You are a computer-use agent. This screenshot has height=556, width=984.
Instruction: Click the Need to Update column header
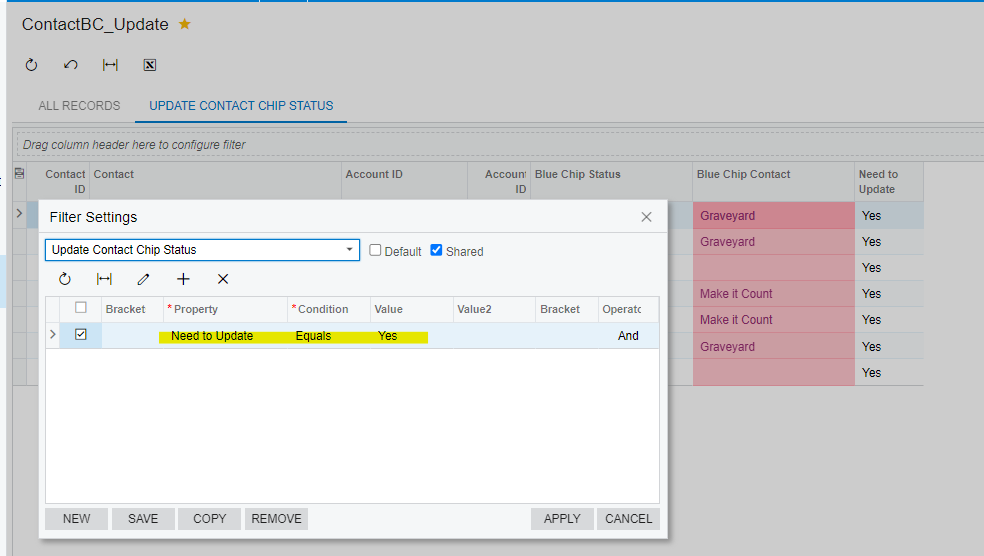pos(889,181)
